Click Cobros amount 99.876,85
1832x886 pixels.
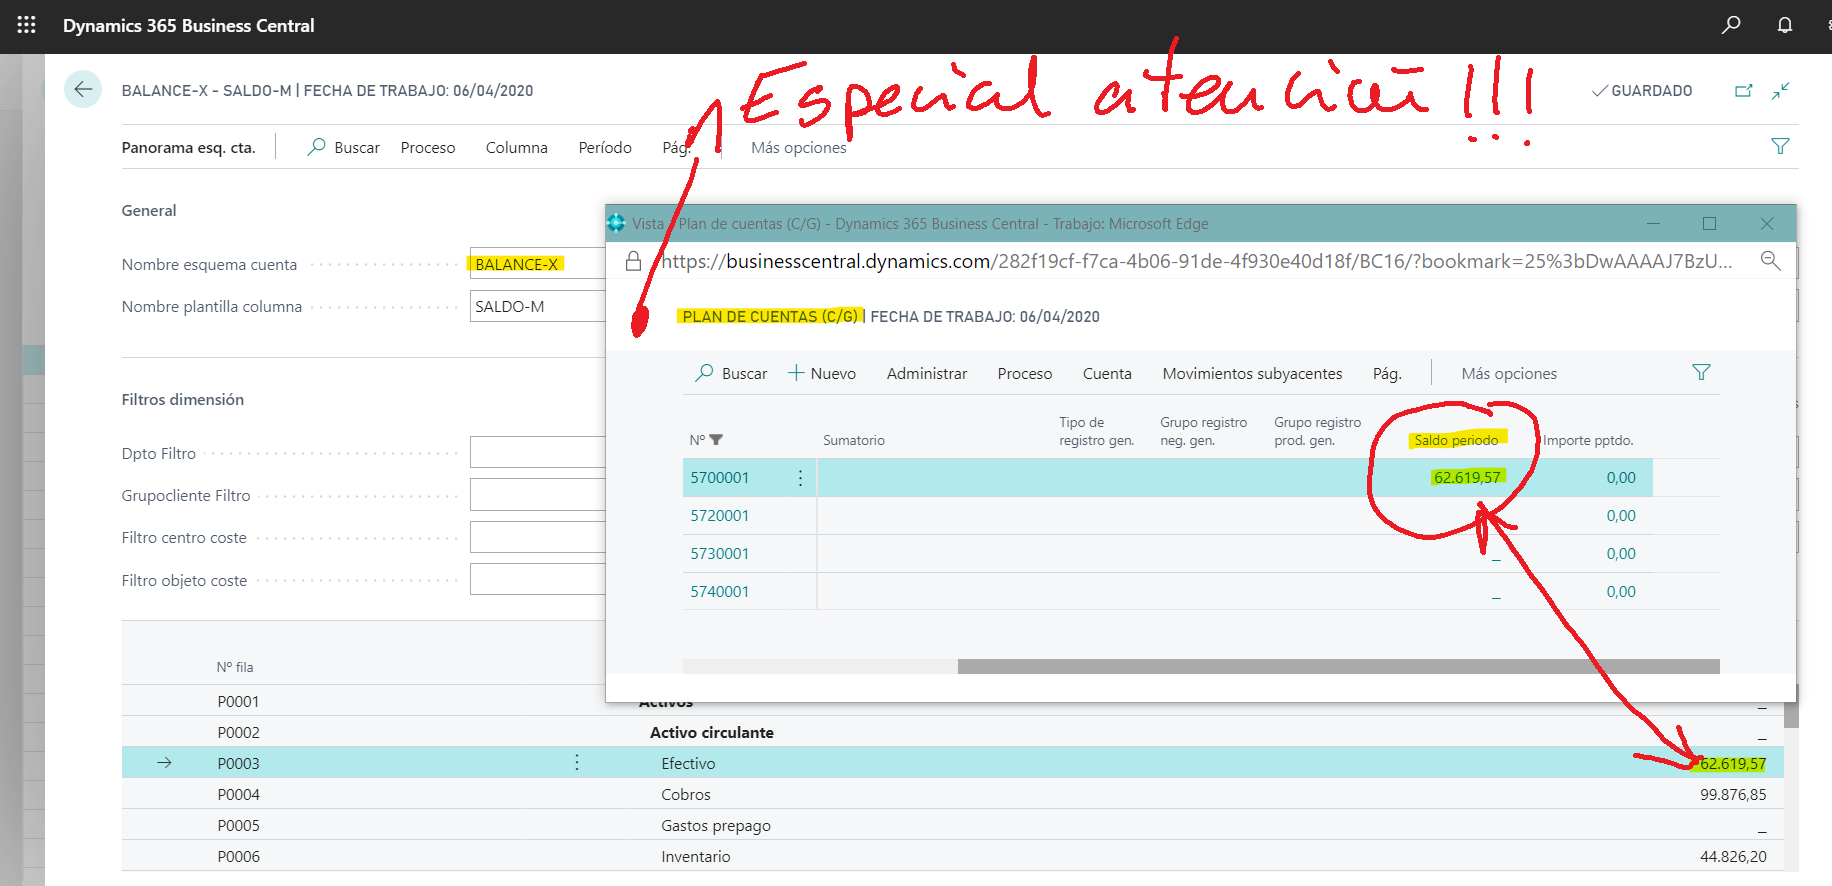pyautogui.click(x=1733, y=794)
